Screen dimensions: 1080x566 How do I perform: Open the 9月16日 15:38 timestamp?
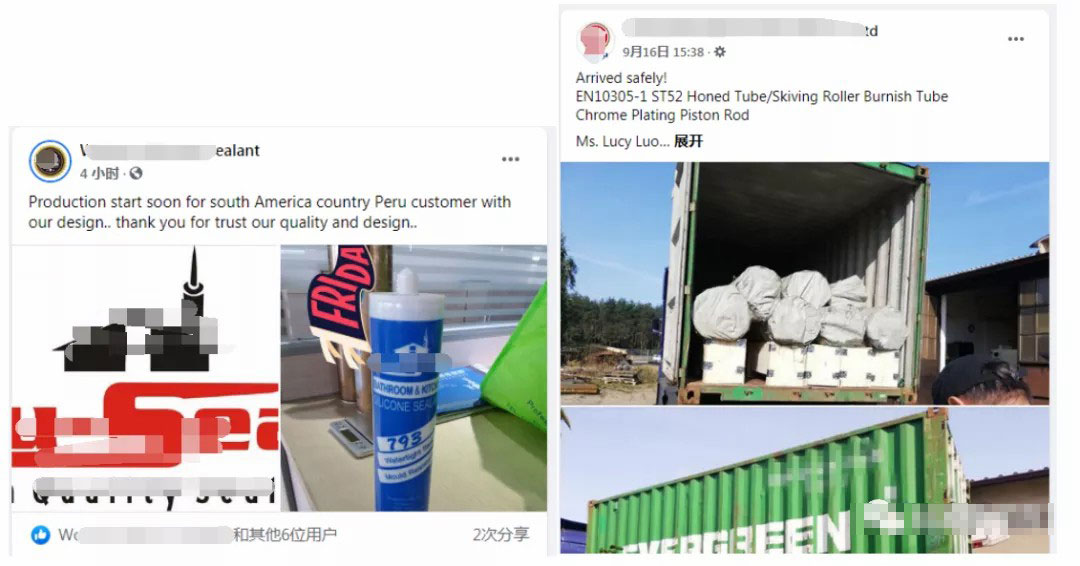pyautogui.click(x=663, y=52)
